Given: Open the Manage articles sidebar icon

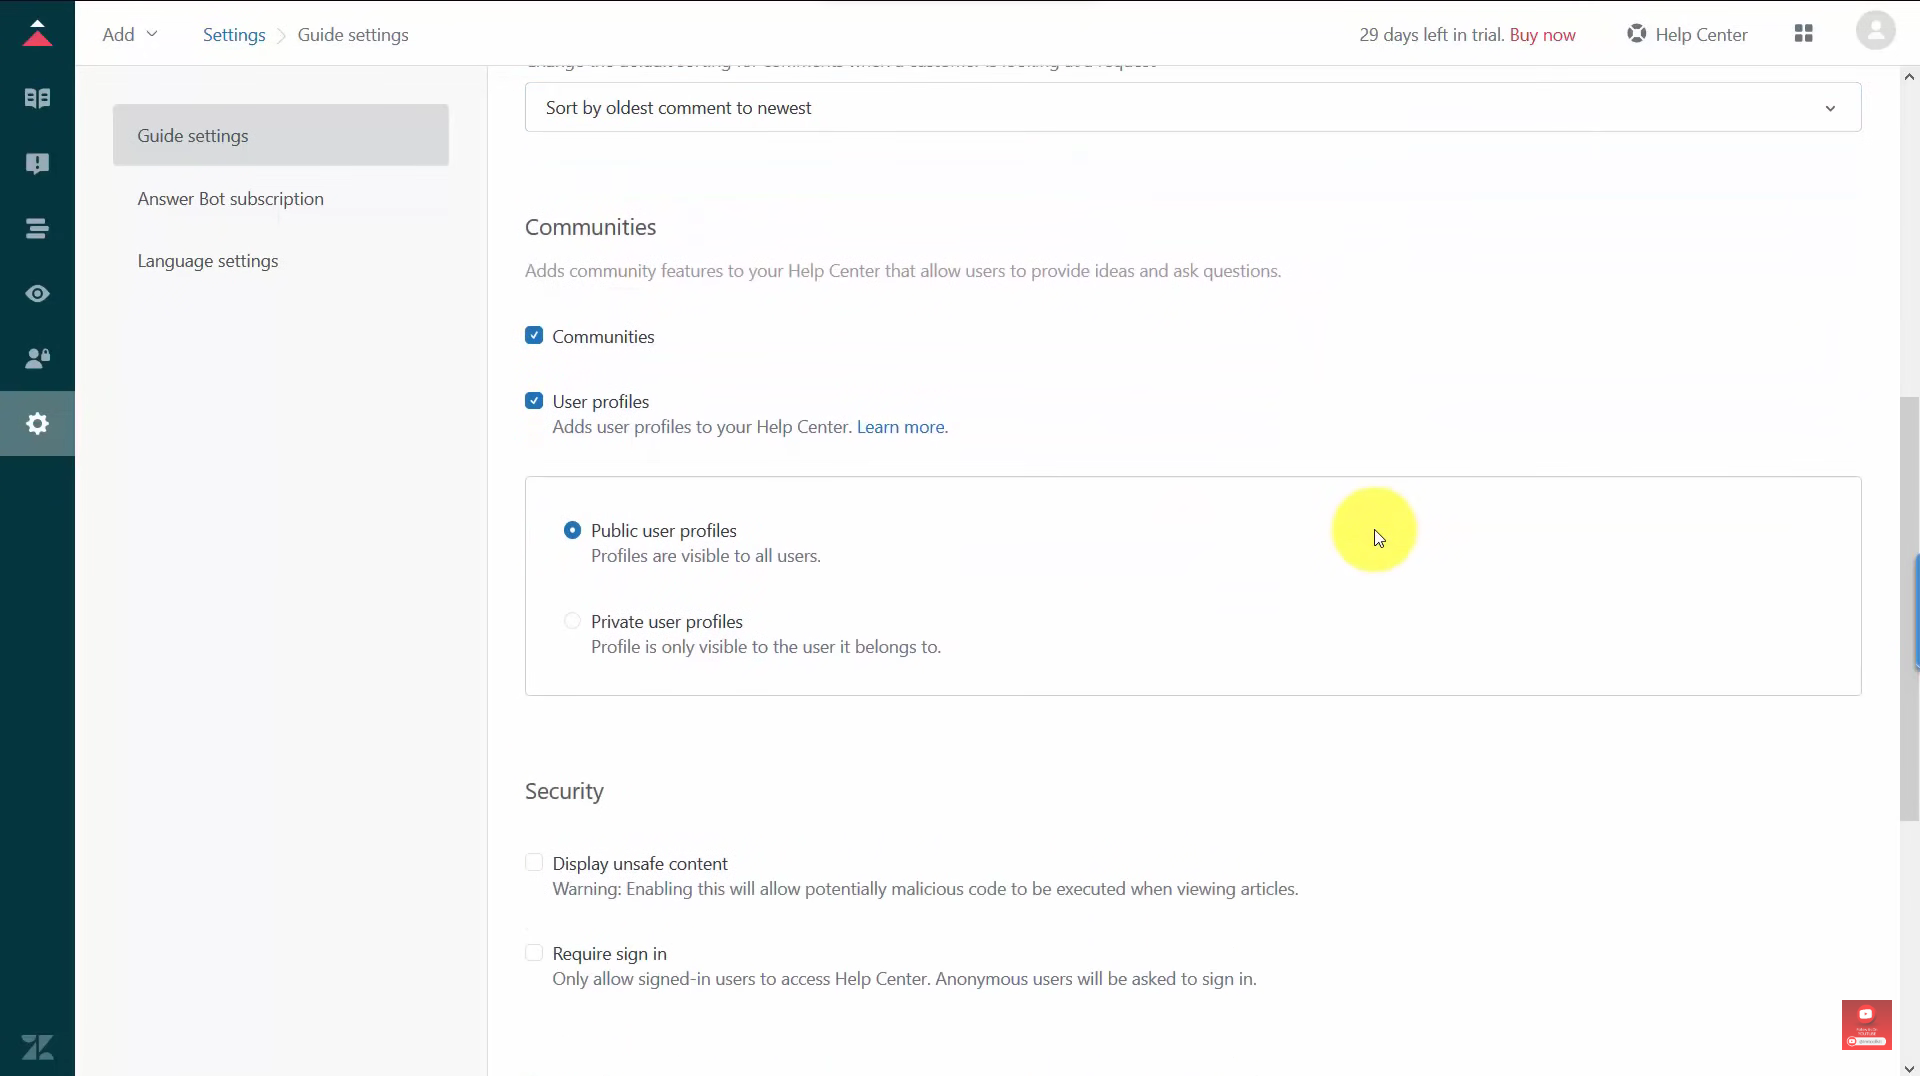Looking at the screenshot, I should point(37,98).
